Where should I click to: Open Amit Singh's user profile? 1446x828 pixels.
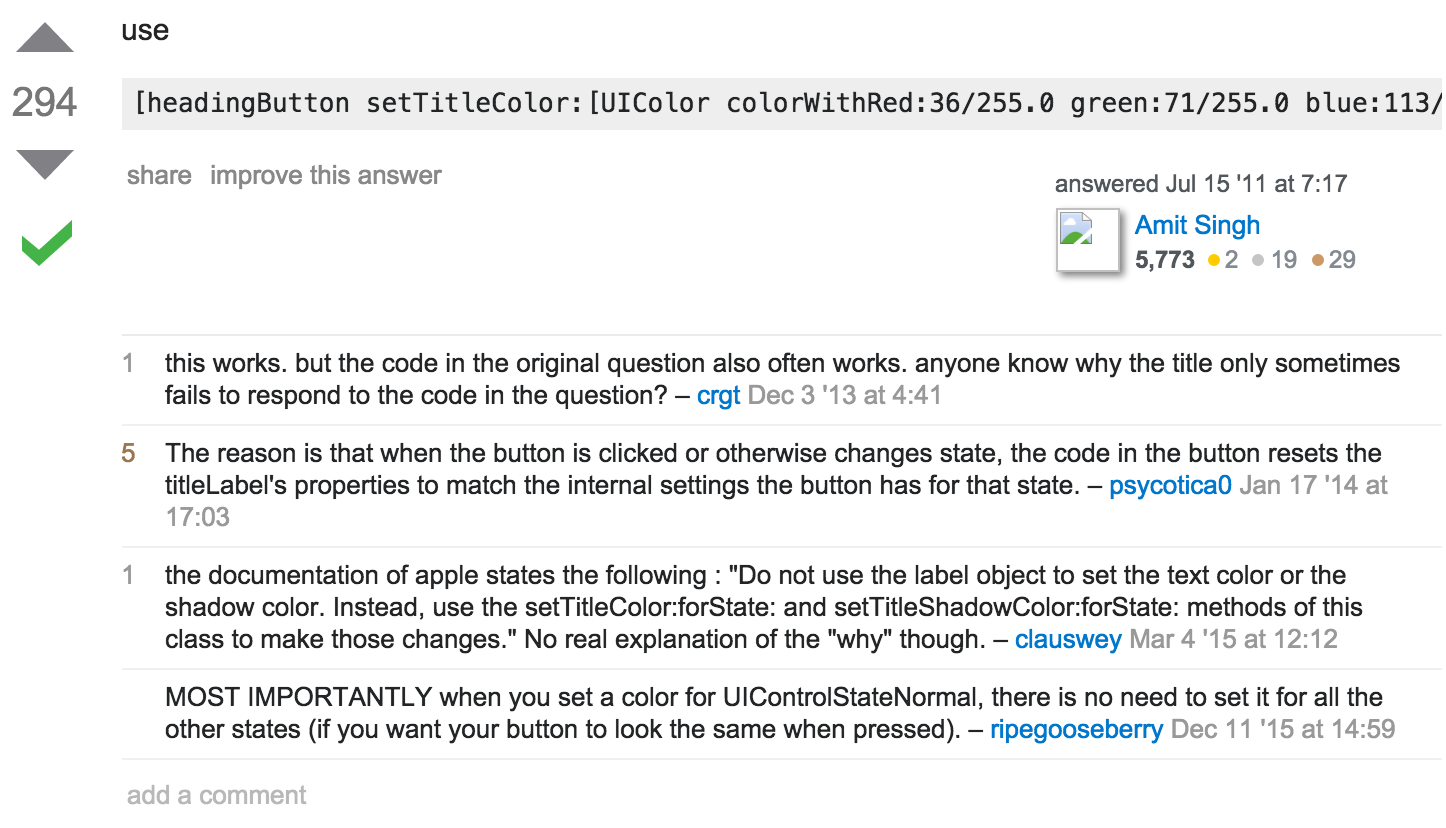pyautogui.click(x=1197, y=225)
